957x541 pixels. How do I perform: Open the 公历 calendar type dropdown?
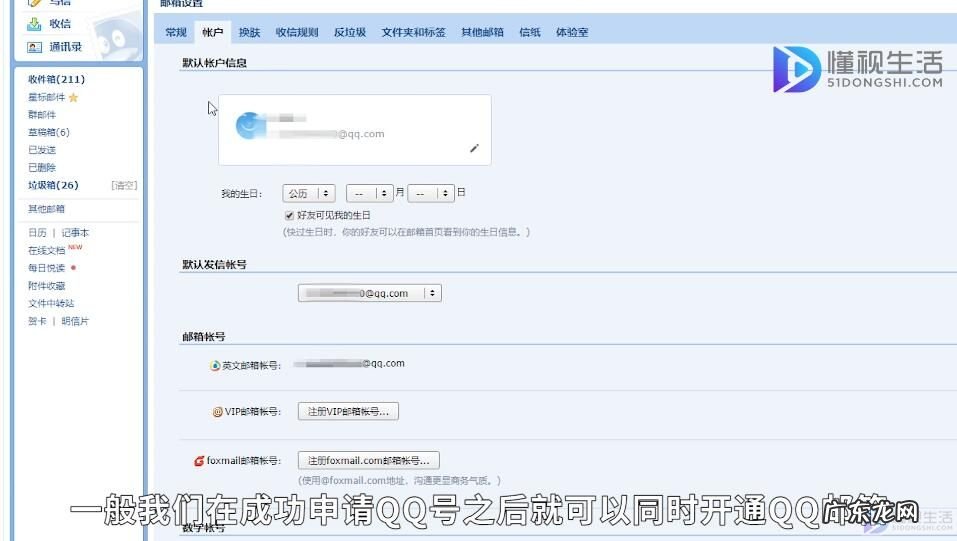[309, 194]
